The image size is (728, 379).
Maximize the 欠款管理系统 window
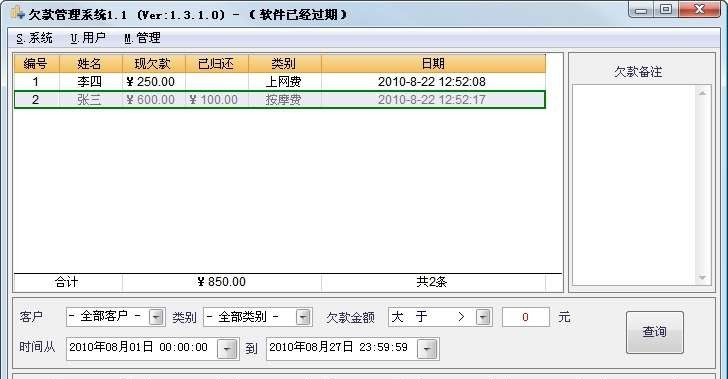pyautogui.click(x=666, y=10)
